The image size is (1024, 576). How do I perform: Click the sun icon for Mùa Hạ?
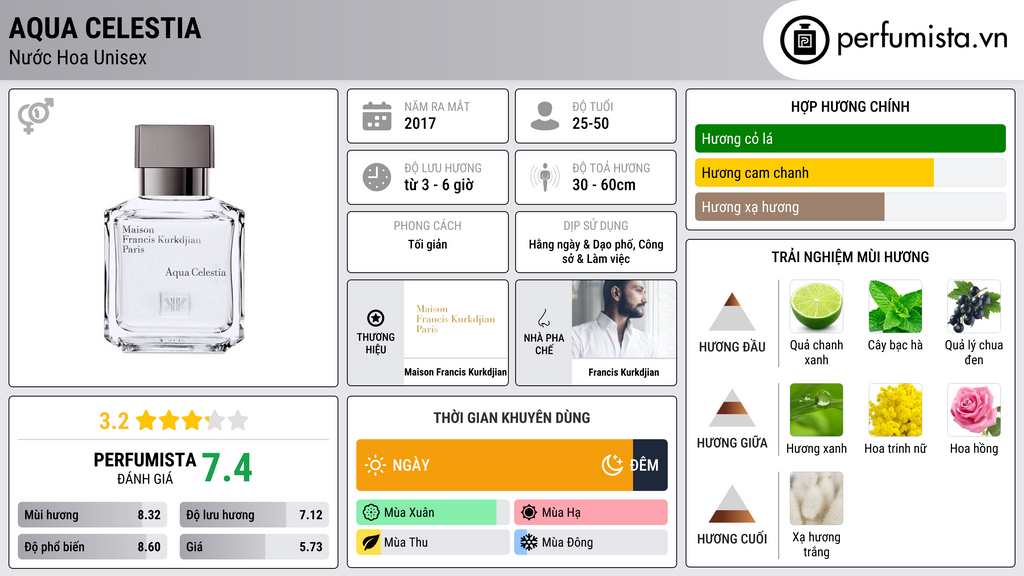click(529, 513)
